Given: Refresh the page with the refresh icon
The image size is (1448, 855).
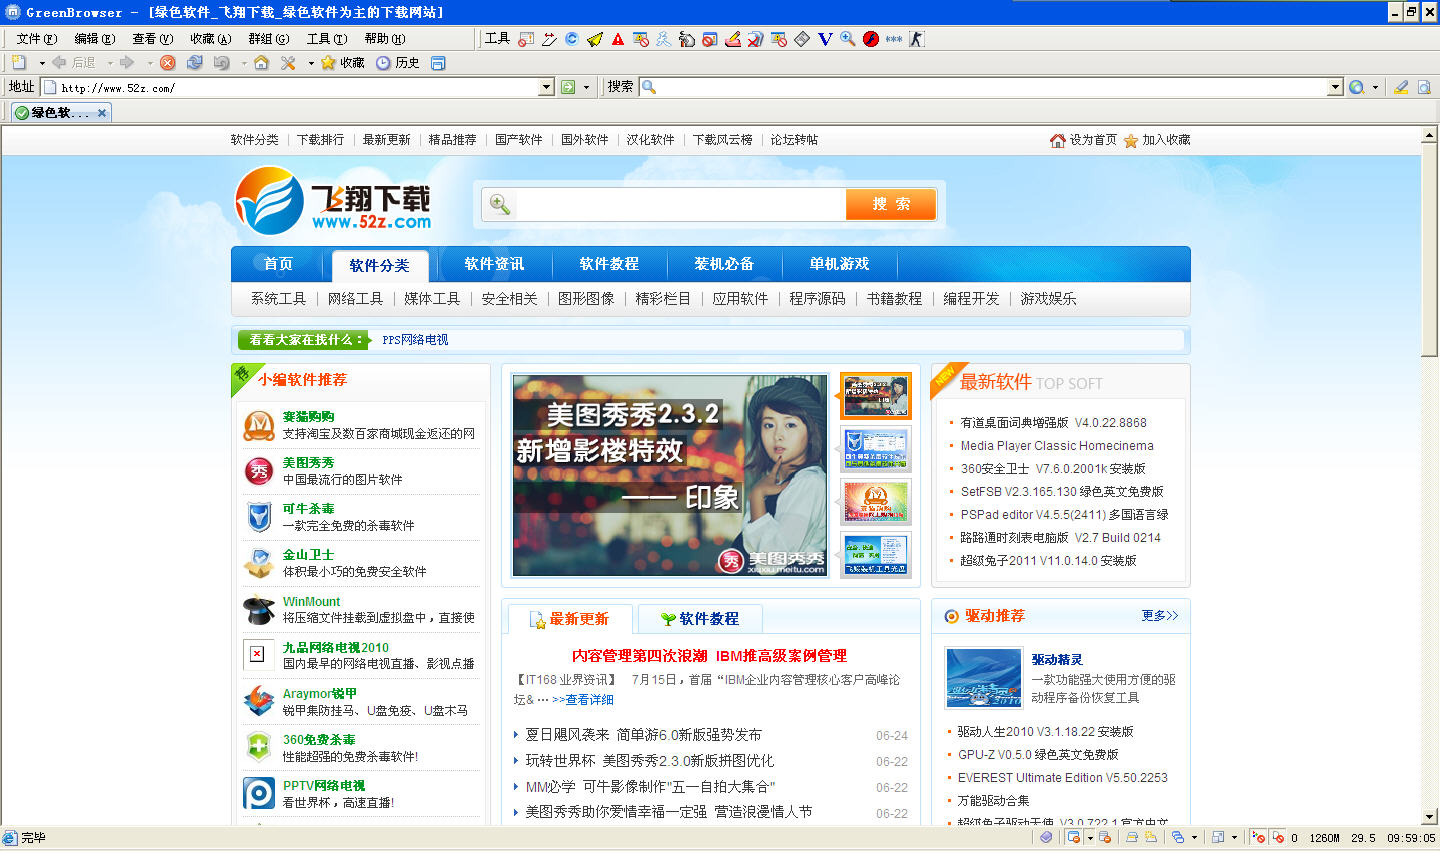Looking at the screenshot, I should pos(195,62).
